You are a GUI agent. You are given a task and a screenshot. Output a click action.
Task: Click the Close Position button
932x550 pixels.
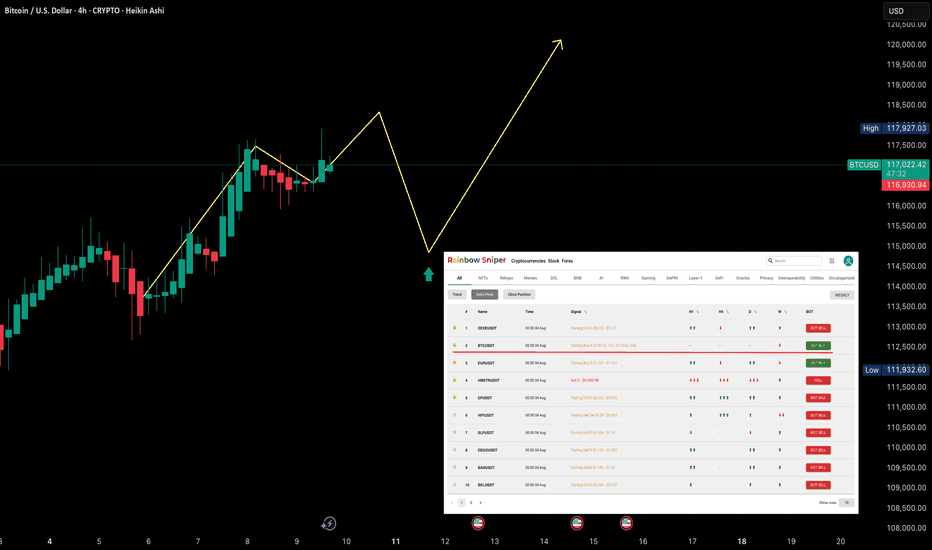[519, 294]
